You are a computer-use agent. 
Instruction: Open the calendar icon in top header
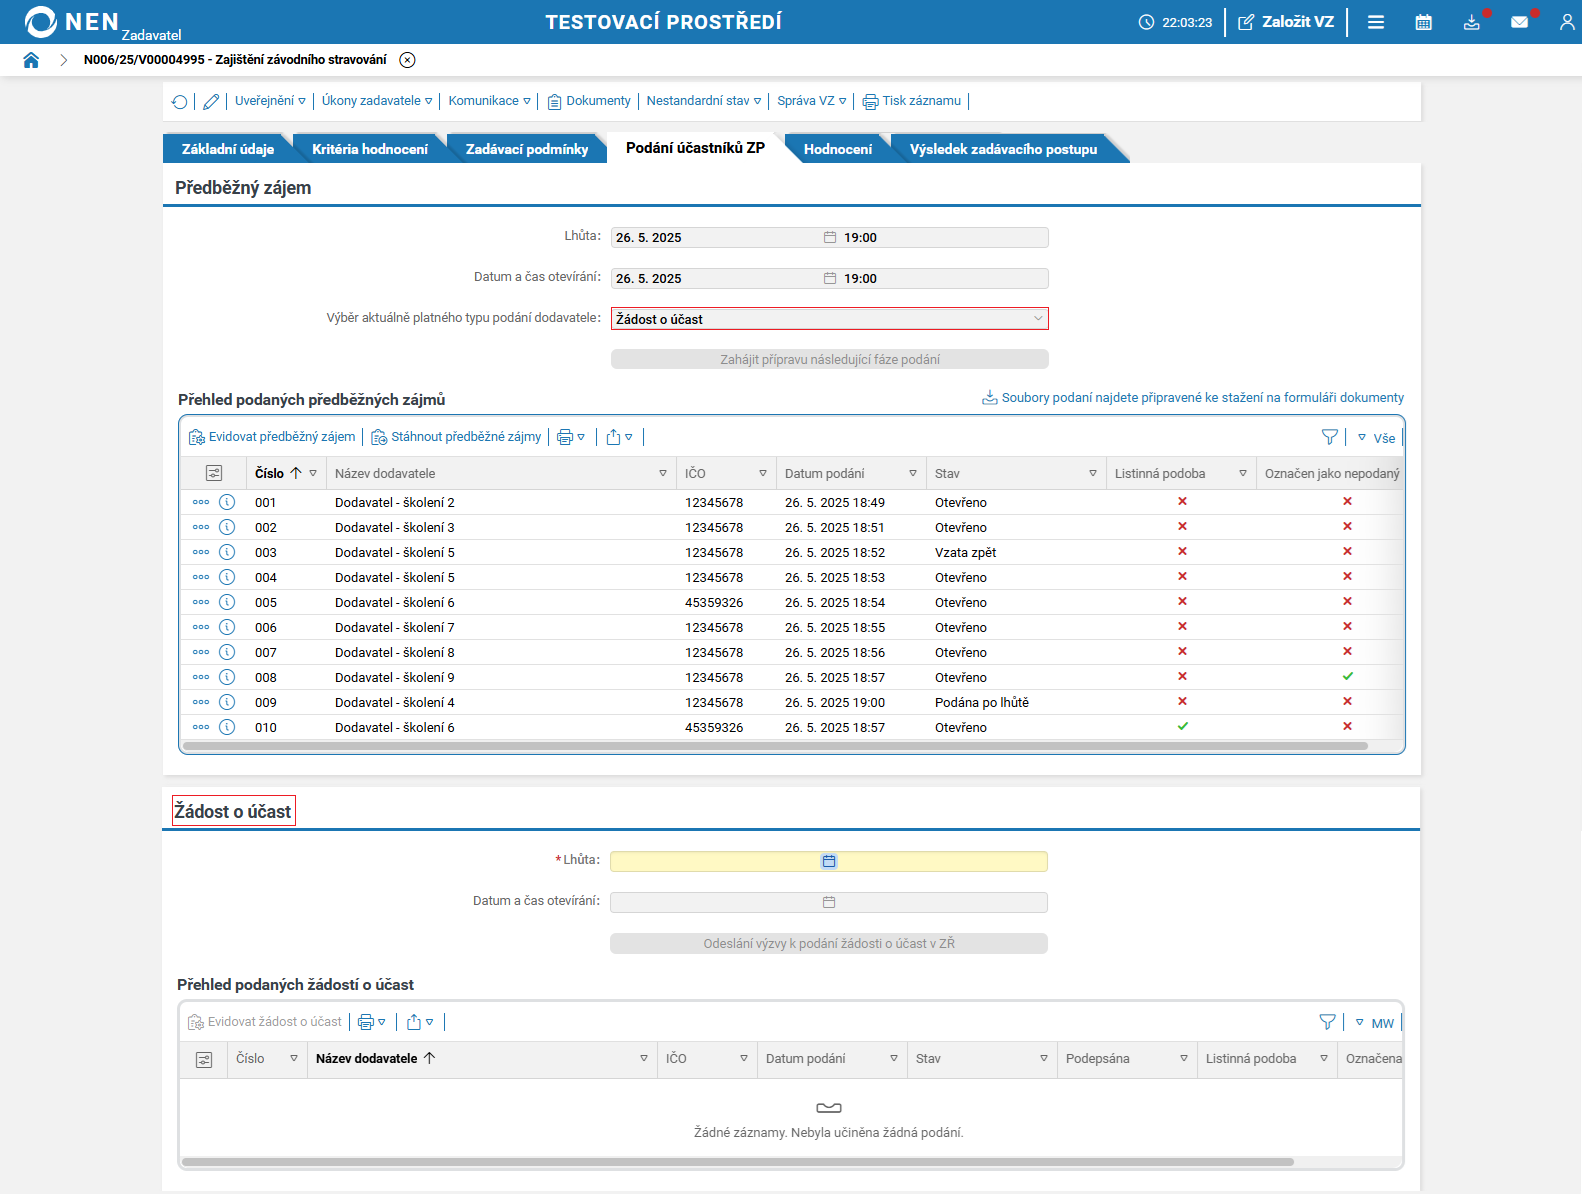pos(1423,22)
